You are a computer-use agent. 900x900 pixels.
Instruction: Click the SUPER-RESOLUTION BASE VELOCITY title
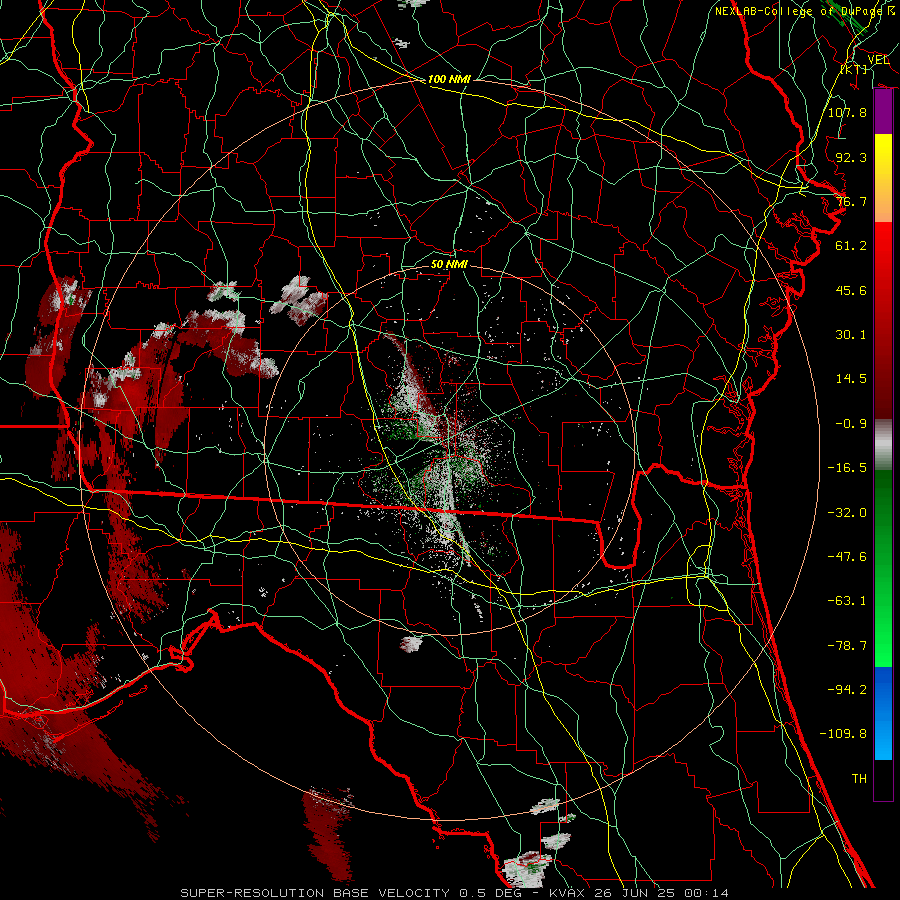pyautogui.click(x=315, y=893)
